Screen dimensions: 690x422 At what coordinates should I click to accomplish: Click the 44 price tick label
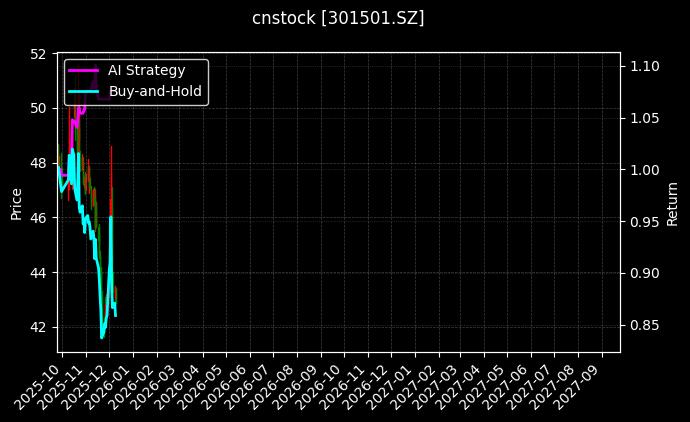(x=38, y=273)
